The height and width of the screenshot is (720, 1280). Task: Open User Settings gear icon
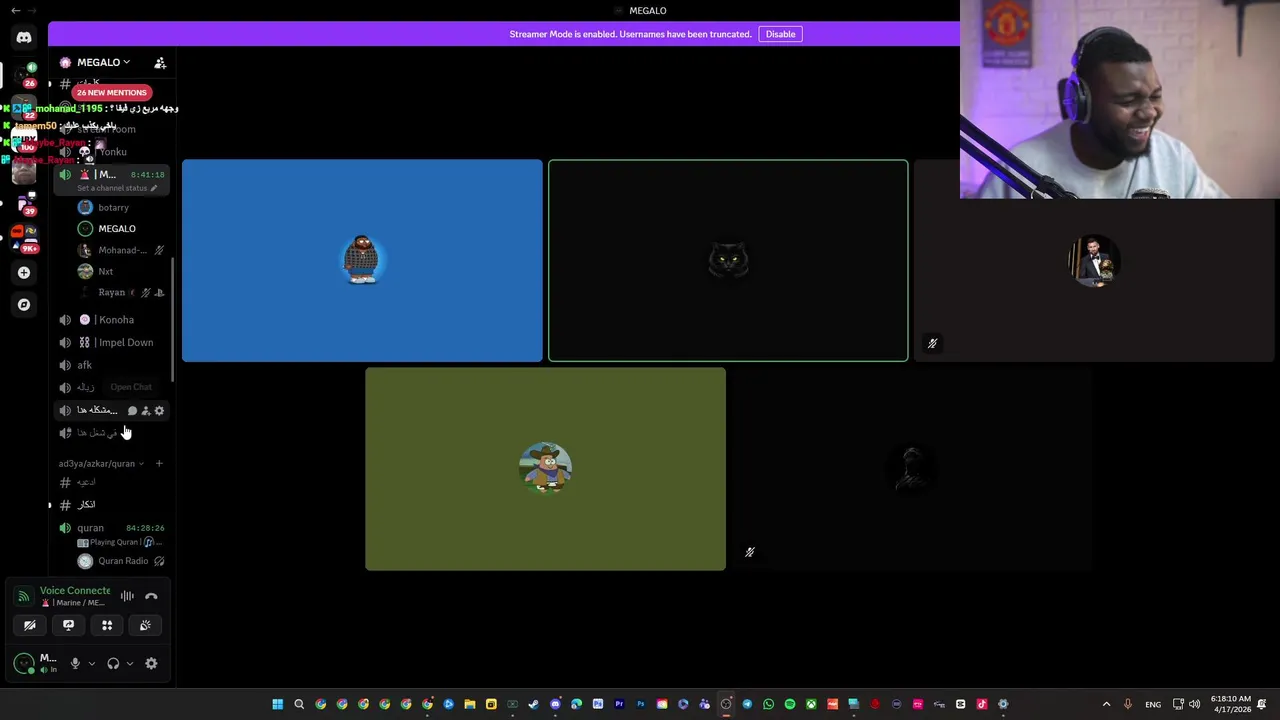[151, 664]
